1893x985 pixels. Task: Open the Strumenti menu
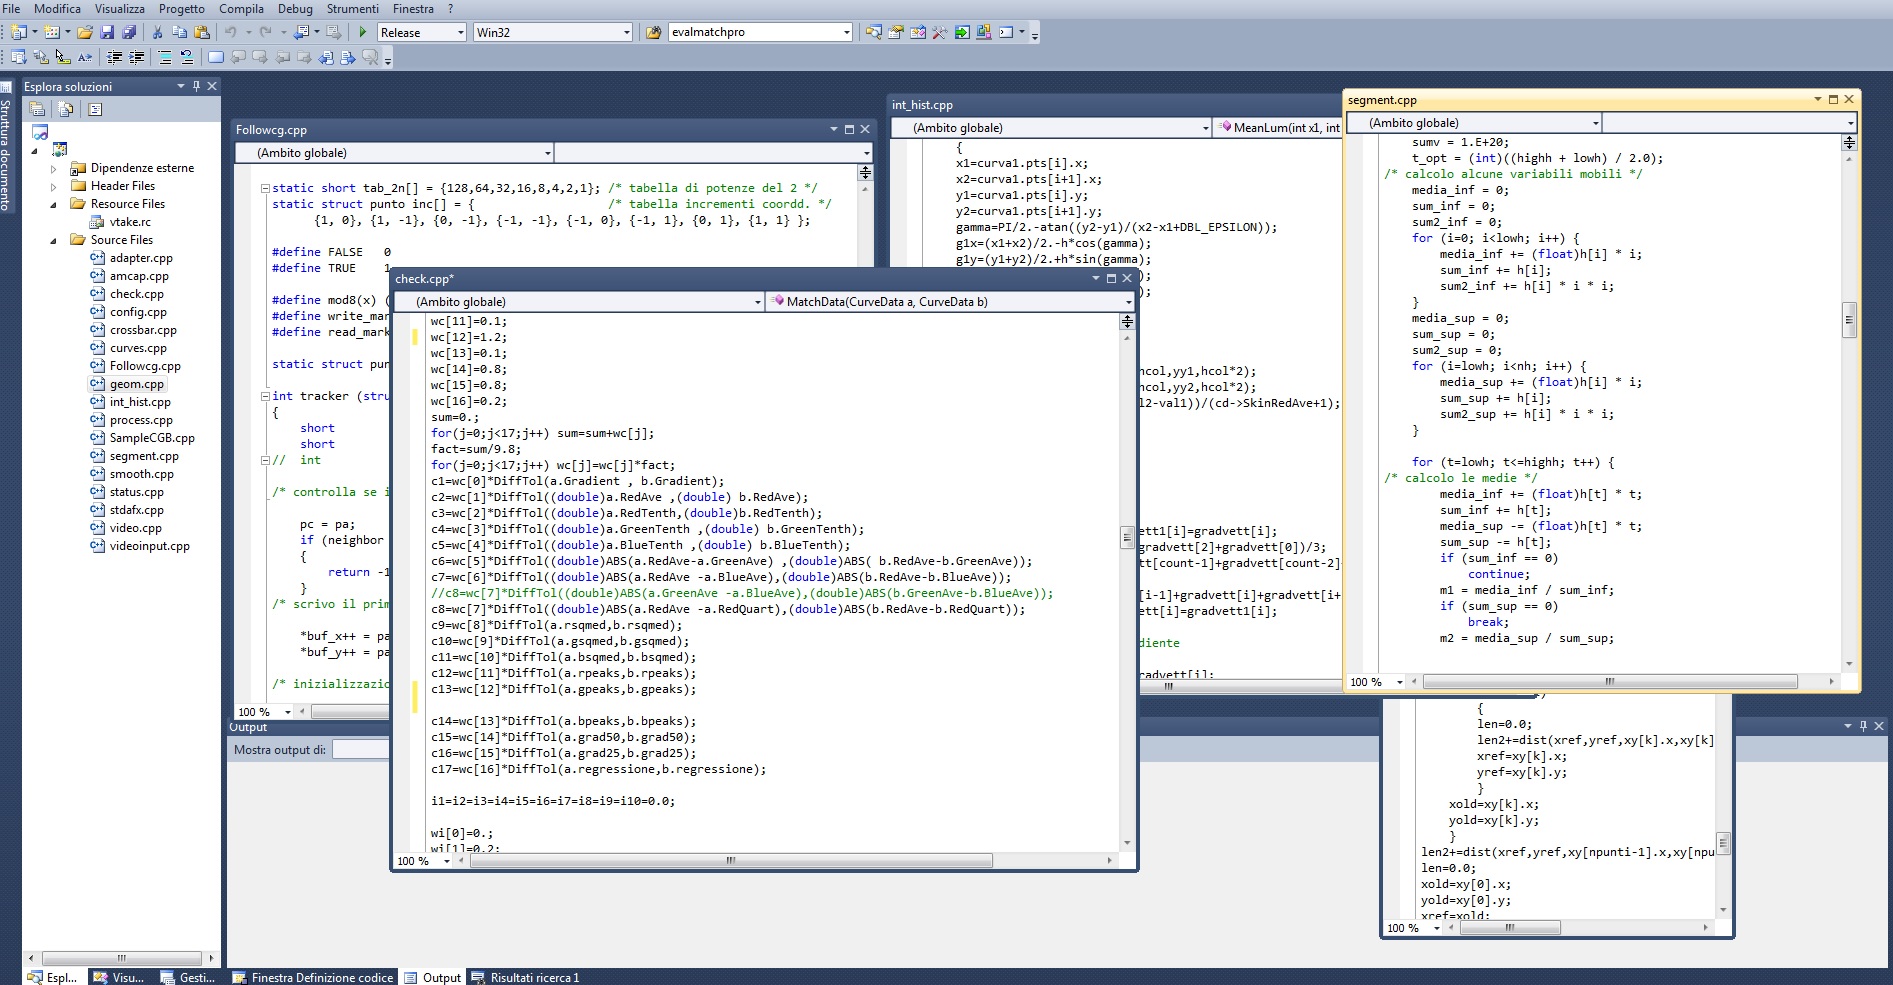coord(353,8)
